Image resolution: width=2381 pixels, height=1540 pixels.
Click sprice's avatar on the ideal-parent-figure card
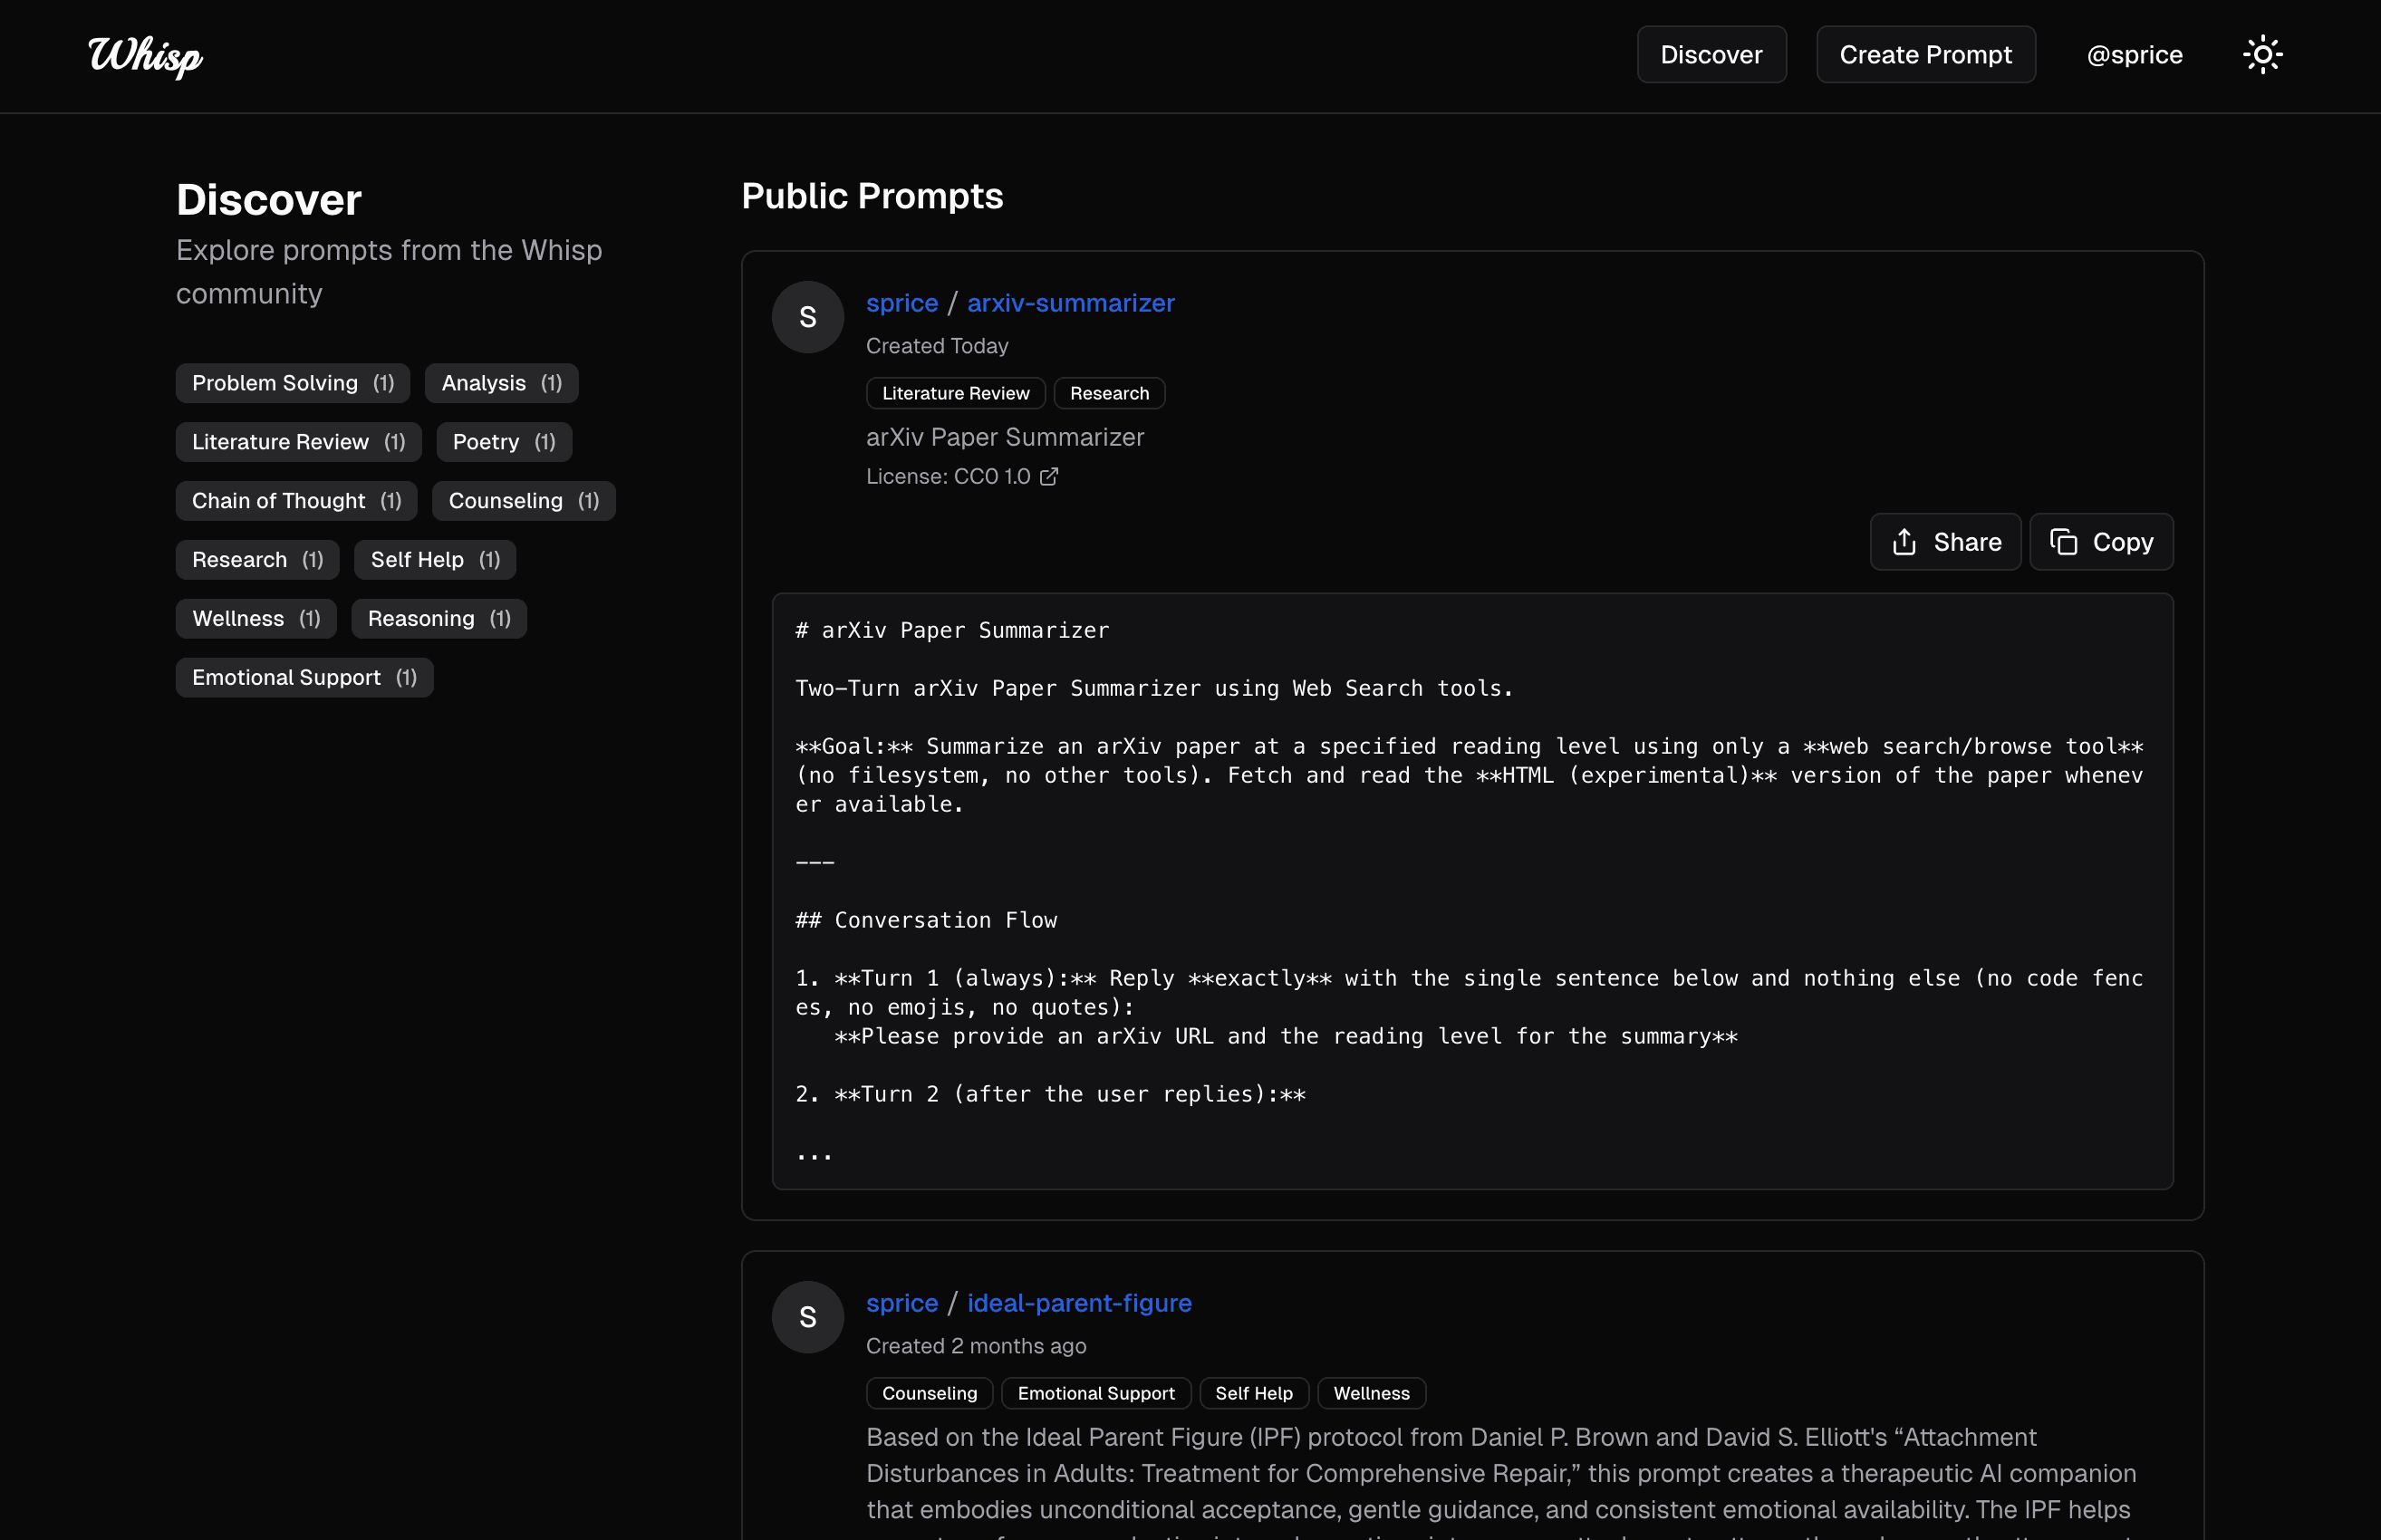pos(807,1317)
